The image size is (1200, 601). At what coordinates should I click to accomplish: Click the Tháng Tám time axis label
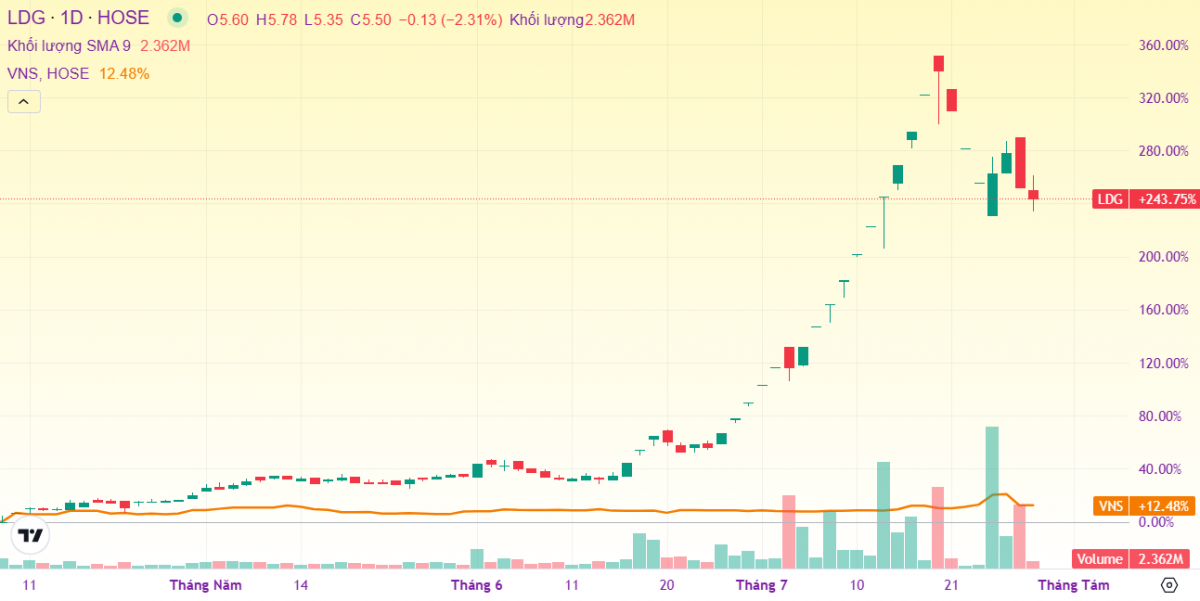tap(1072, 585)
